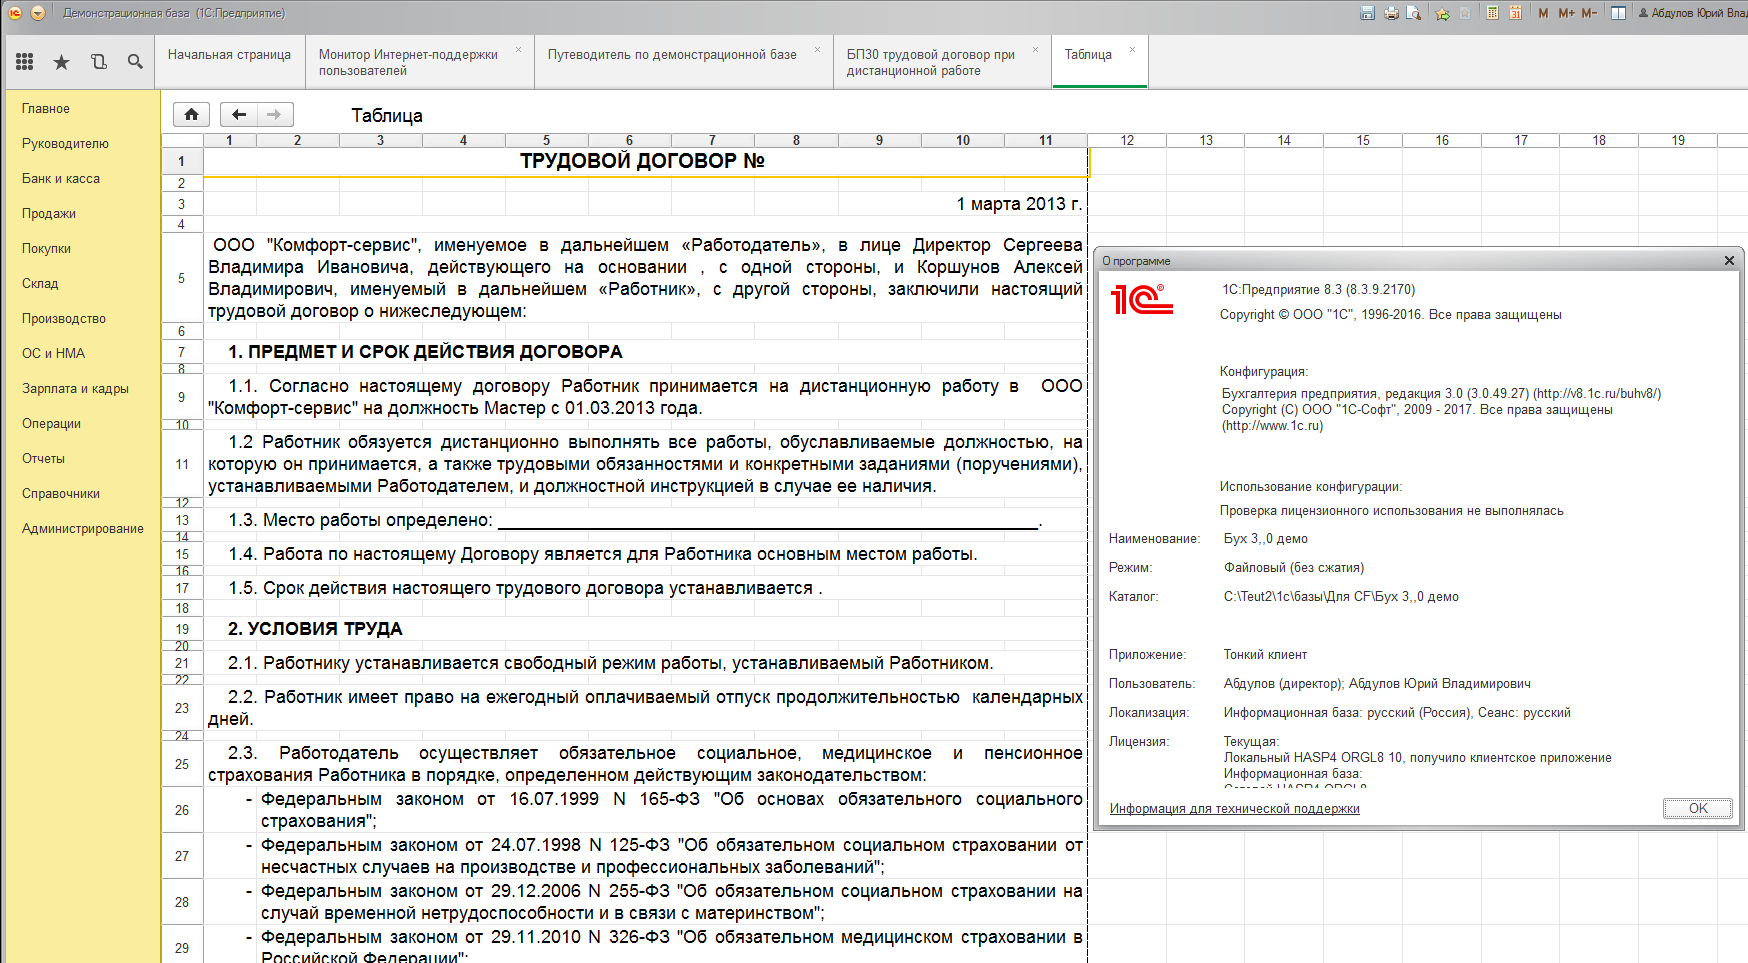Screen dimensions: 1748x963
Task: Select row header 23 in spreadsheet
Action: pyautogui.click(x=181, y=708)
